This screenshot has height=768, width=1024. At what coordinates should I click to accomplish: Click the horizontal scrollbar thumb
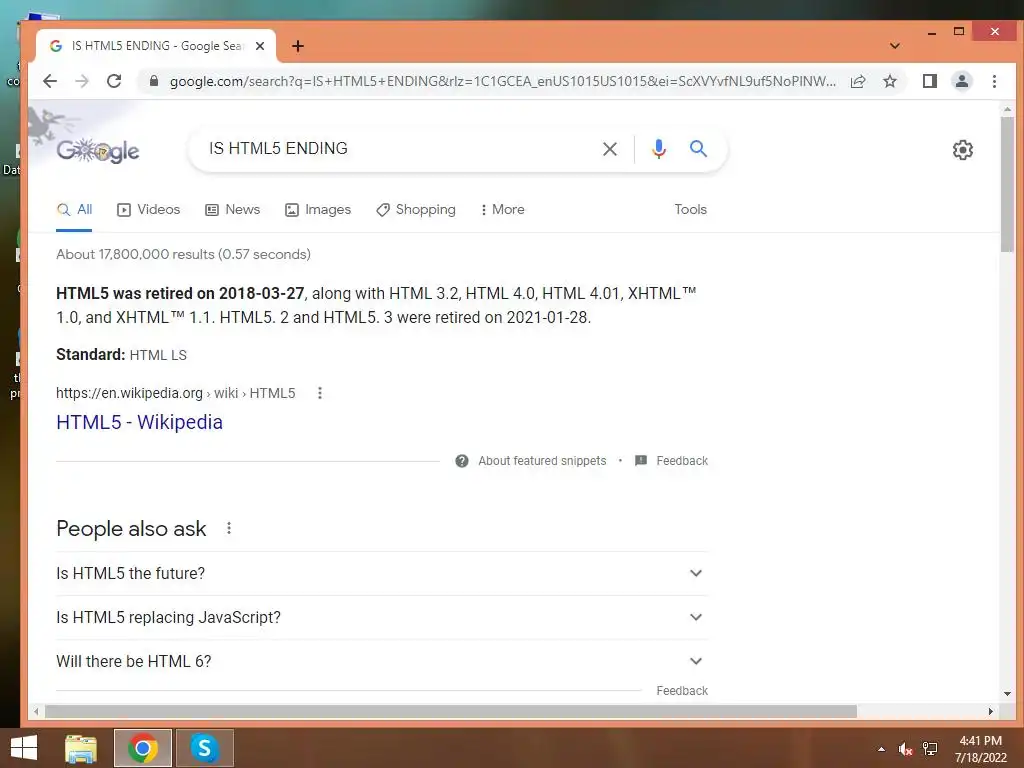point(451,711)
